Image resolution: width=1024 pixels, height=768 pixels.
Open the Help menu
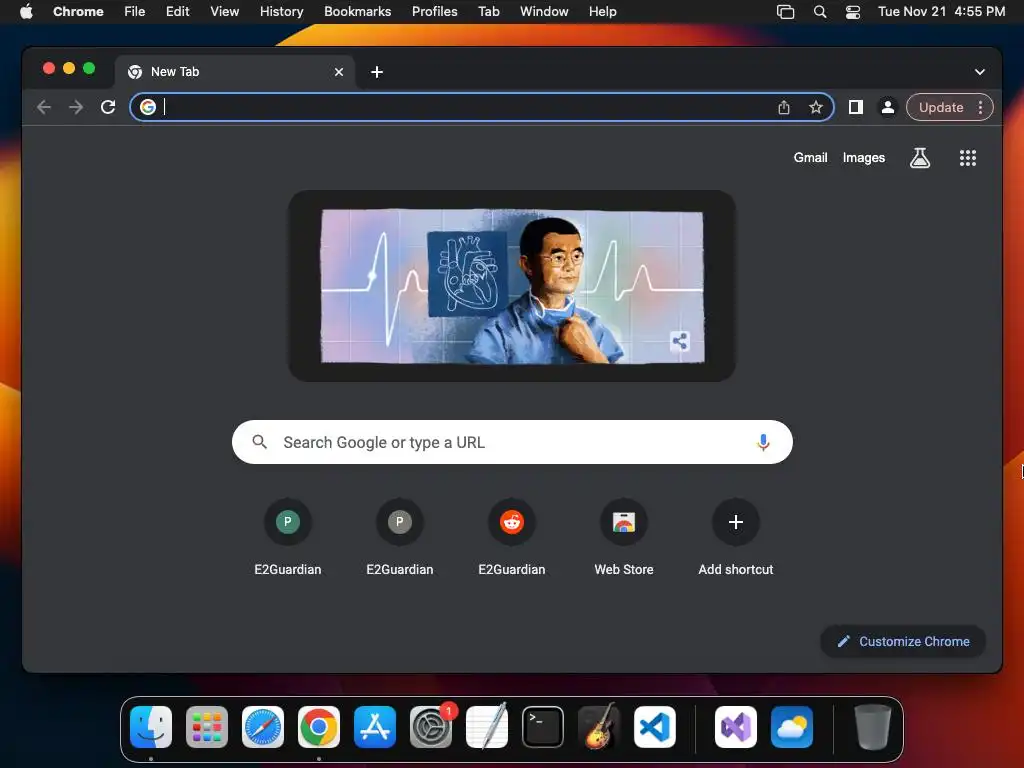602,11
